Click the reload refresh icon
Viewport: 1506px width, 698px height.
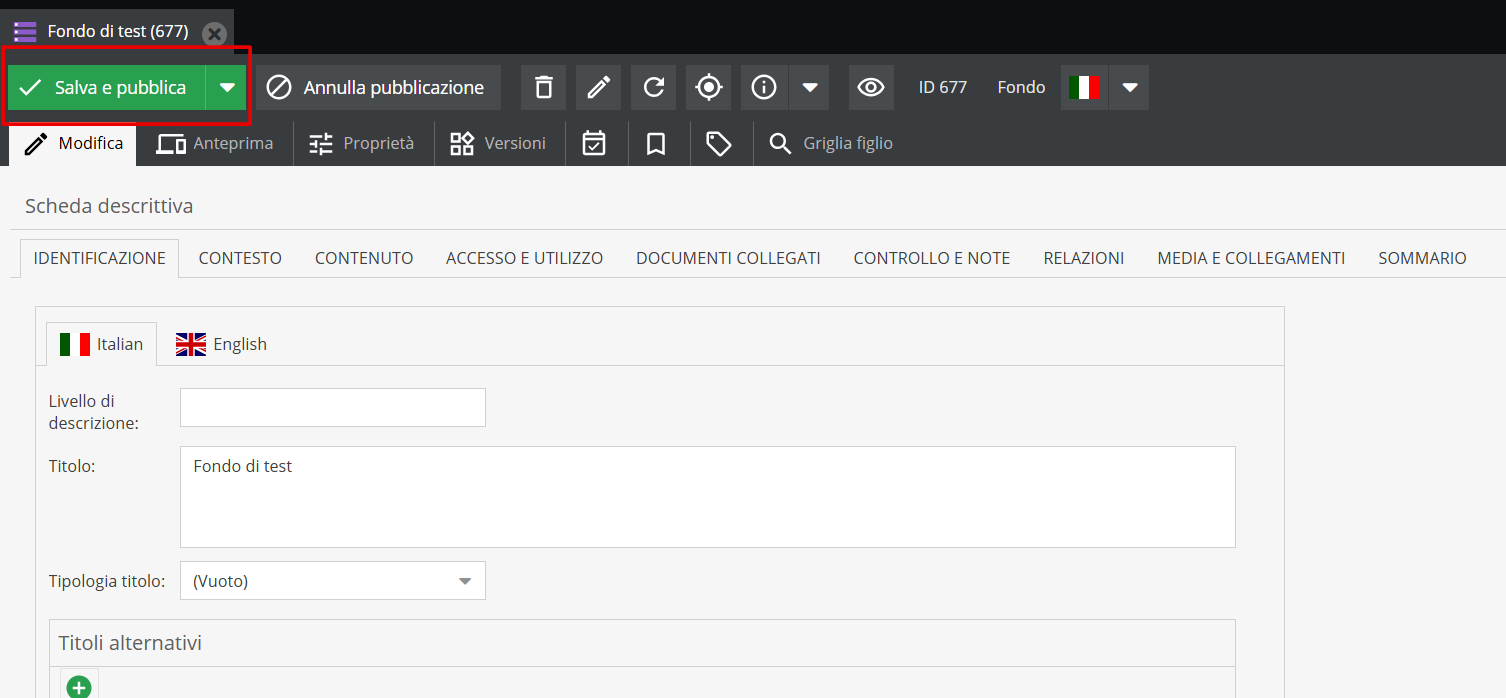click(x=653, y=88)
